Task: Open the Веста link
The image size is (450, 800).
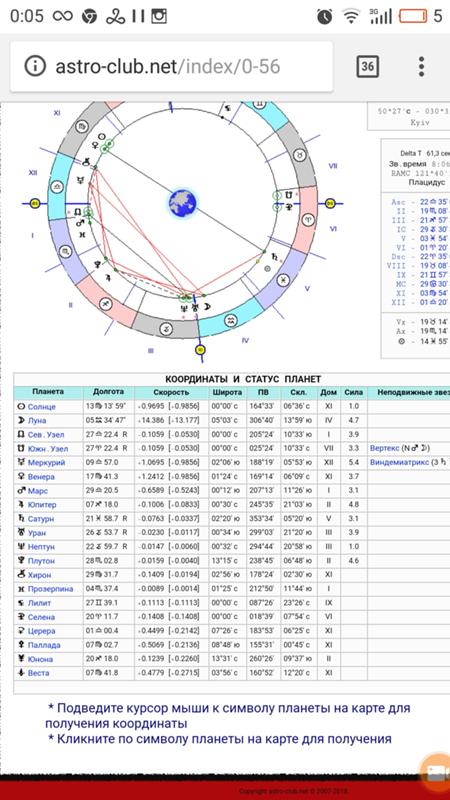Action: 39,673
